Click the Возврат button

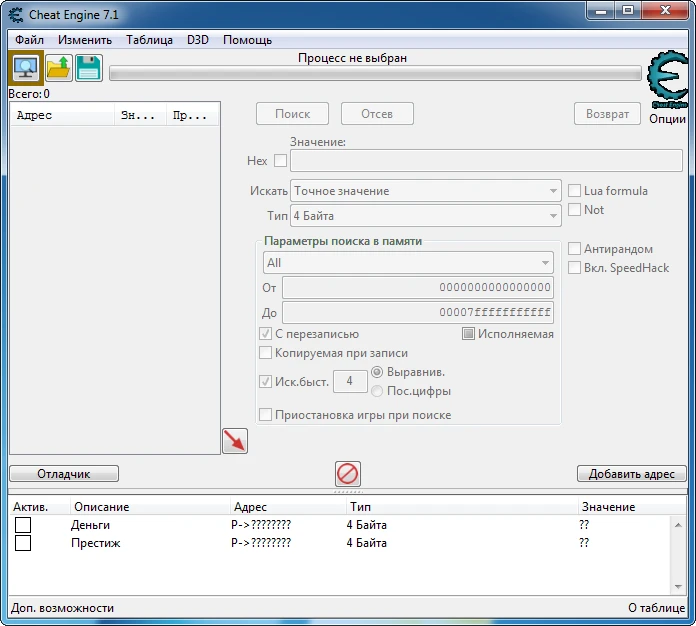click(x=607, y=114)
